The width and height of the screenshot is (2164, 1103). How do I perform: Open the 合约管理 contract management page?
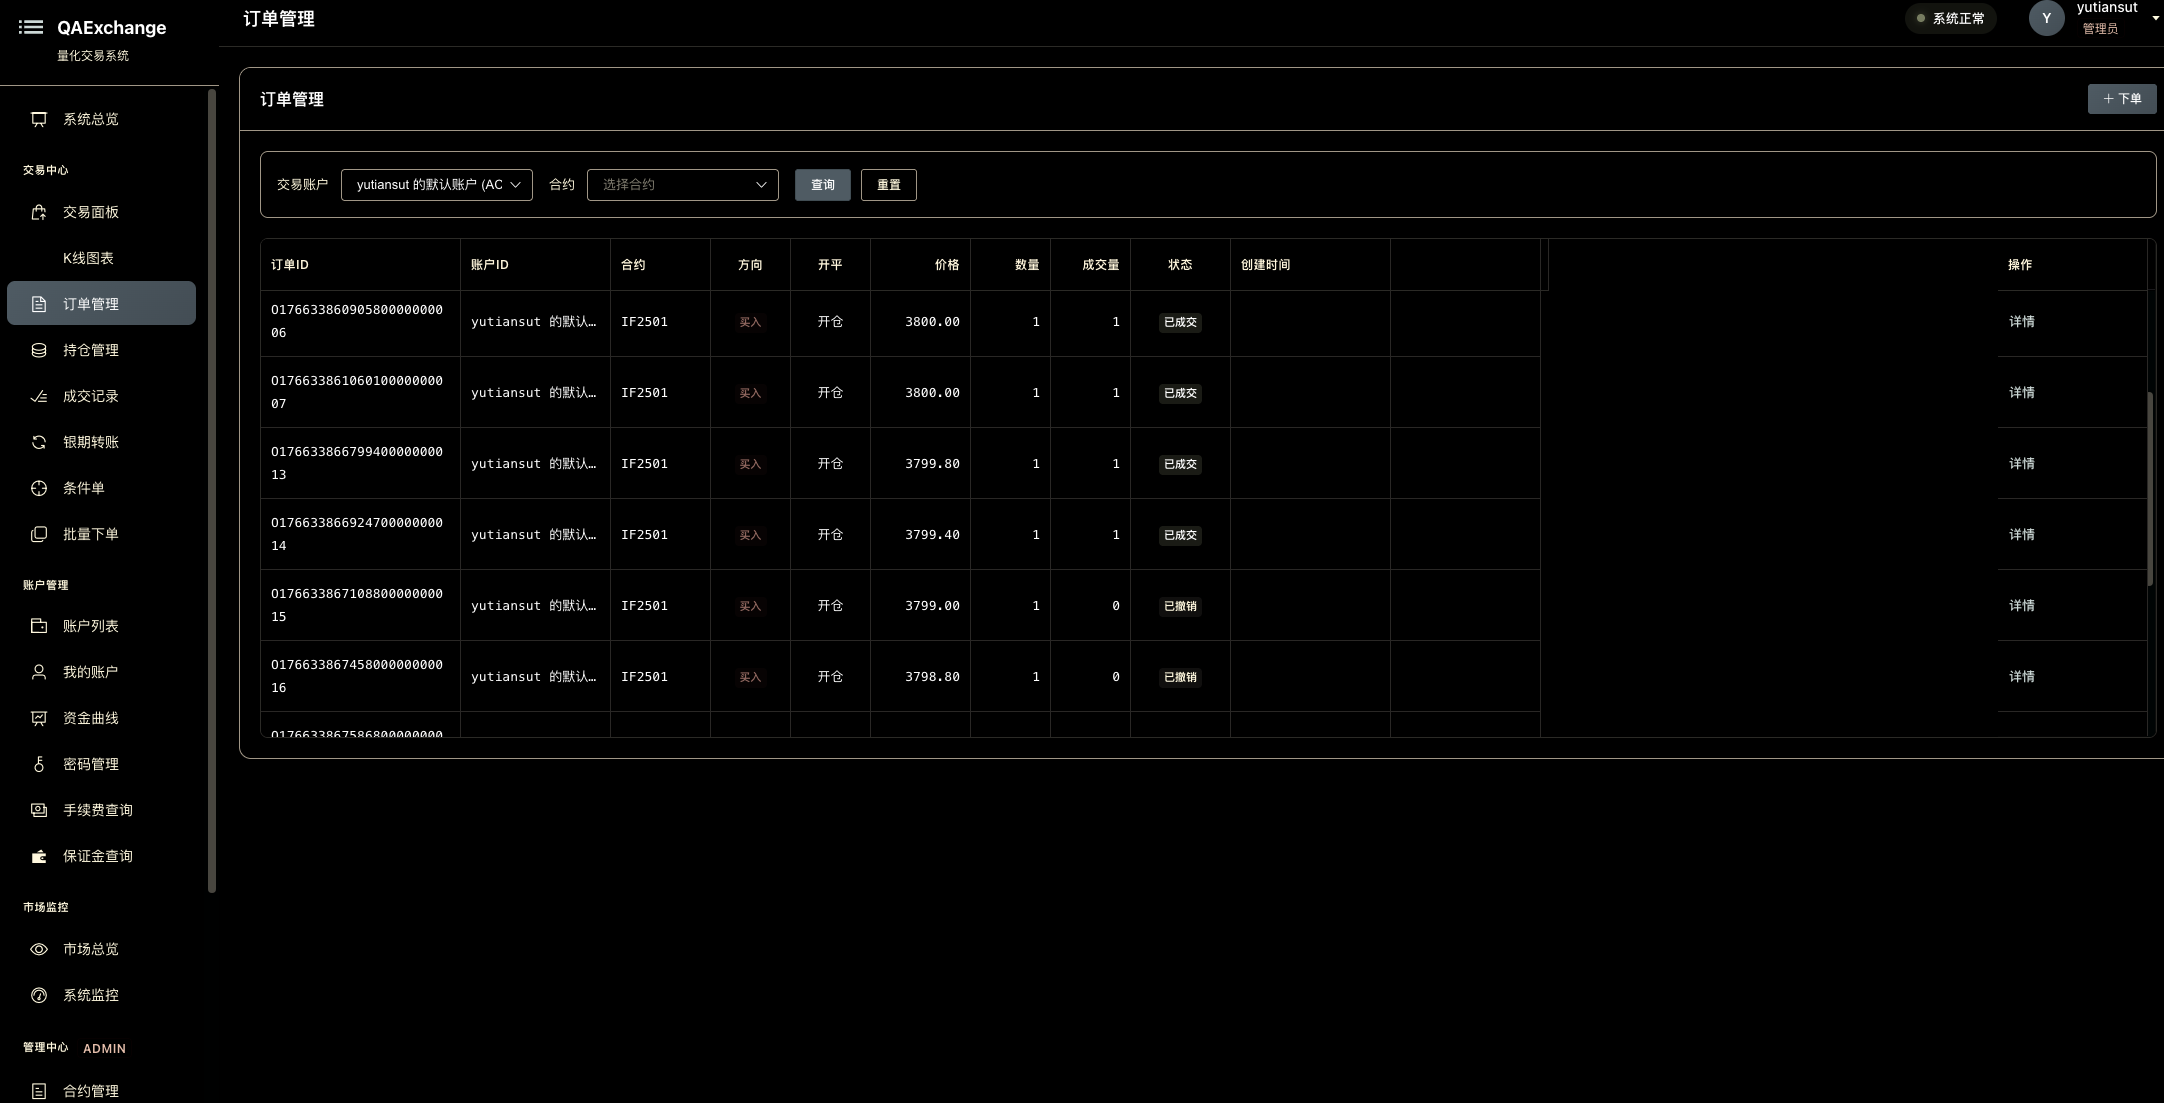pyautogui.click(x=91, y=1091)
